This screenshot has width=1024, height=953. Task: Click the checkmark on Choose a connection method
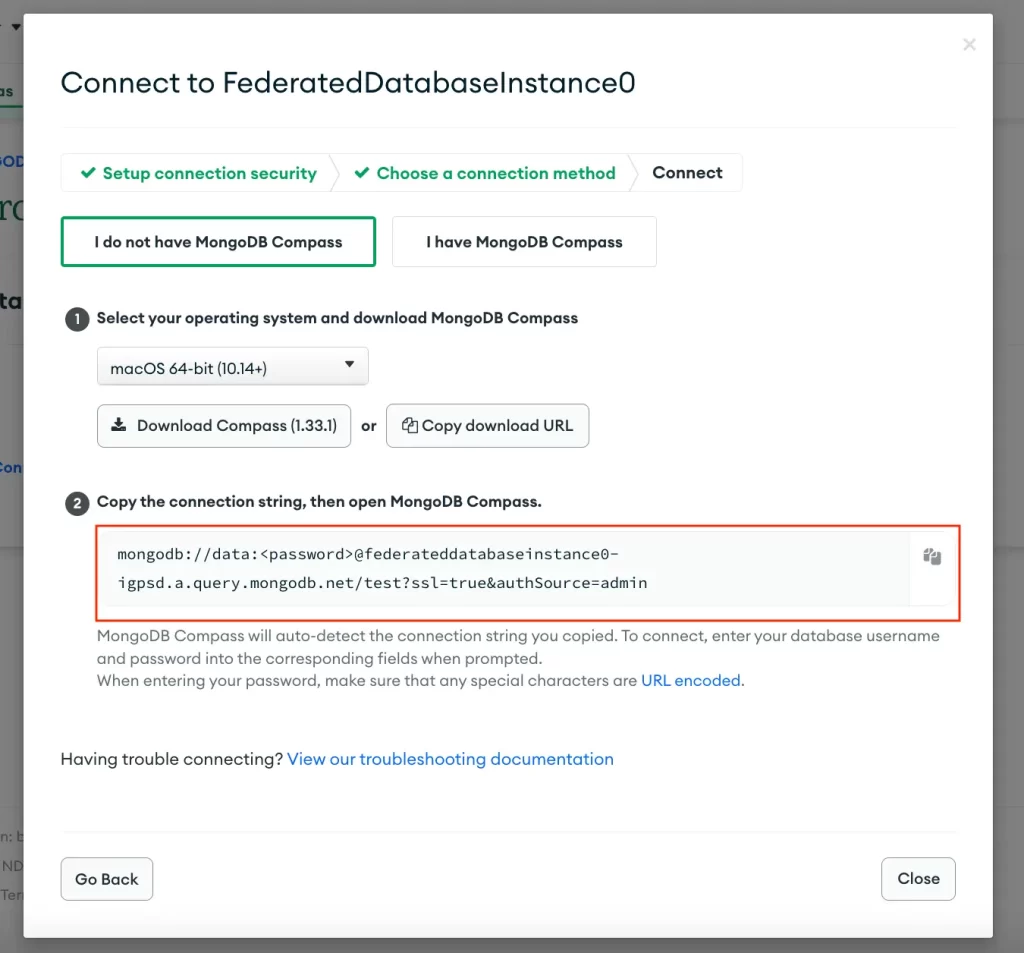pos(363,173)
